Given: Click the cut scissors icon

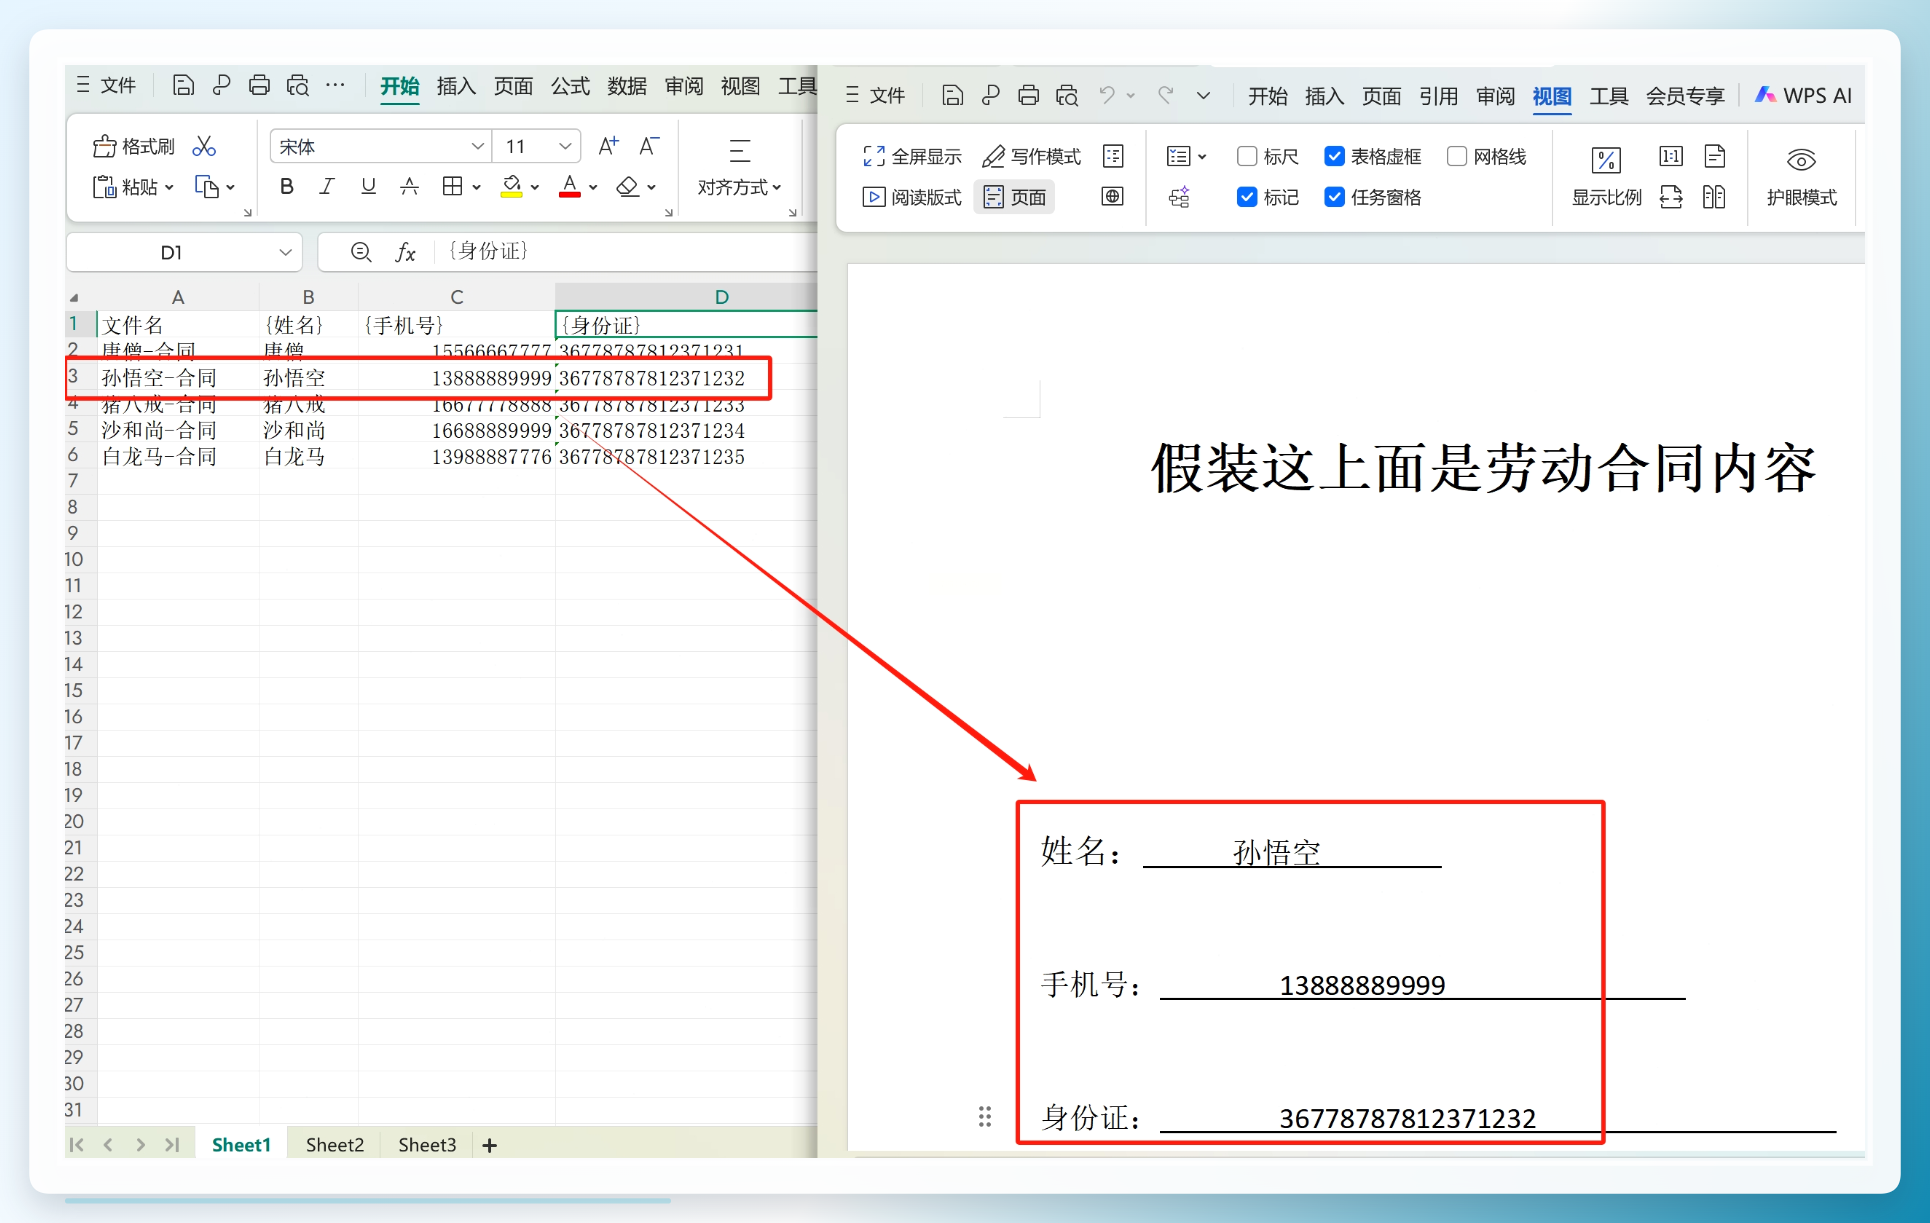Looking at the screenshot, I should [x=204, y=146].
